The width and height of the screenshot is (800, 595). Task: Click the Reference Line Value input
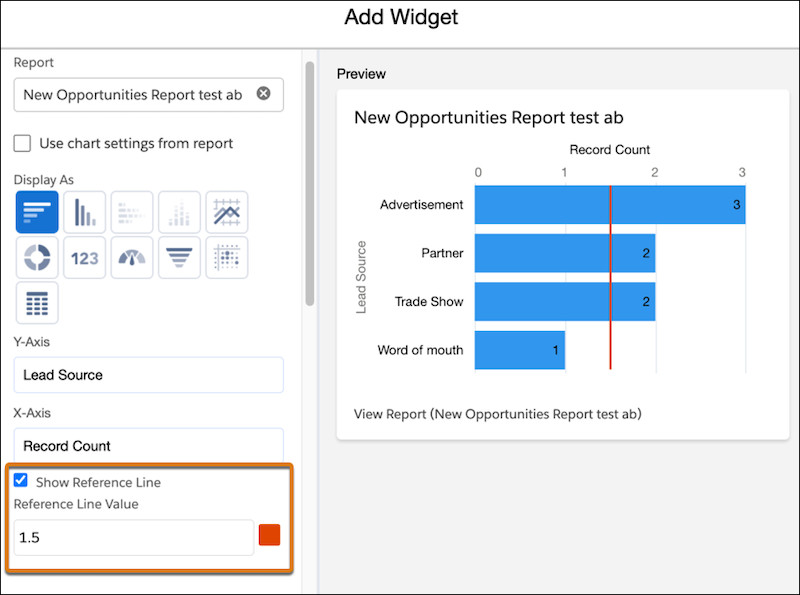click(133, 537)
